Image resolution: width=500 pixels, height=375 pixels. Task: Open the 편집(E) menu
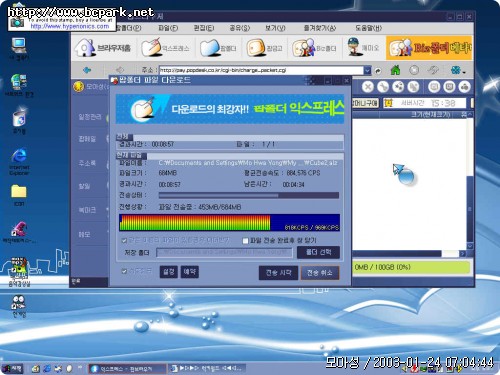coord(204,28)
